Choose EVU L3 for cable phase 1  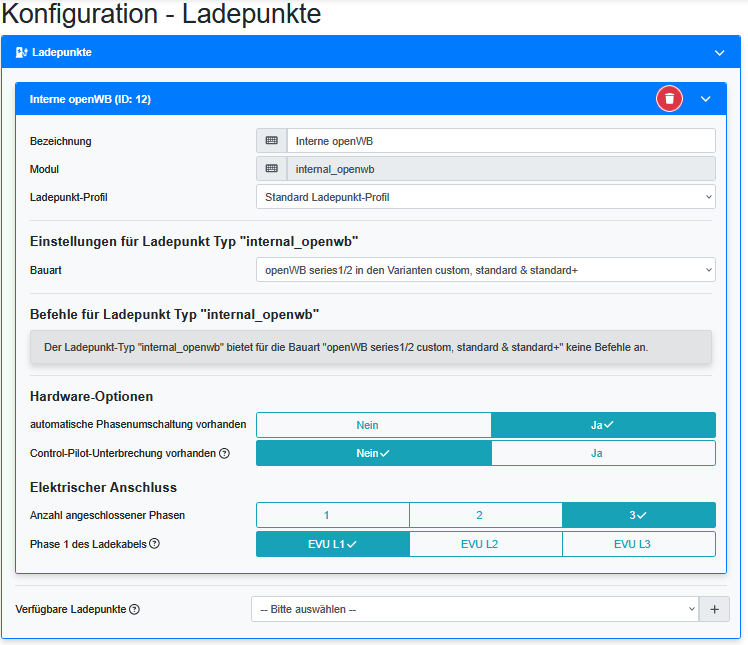(x=639, y=544)
